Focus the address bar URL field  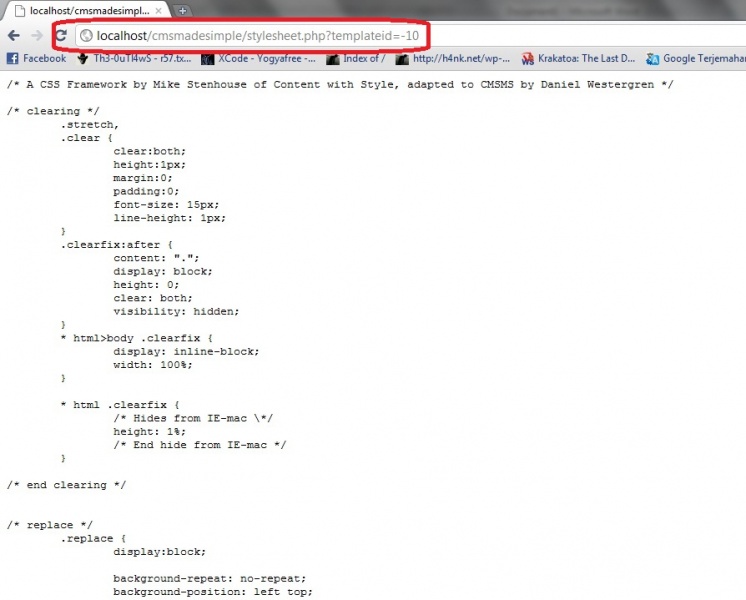click(x=257, y=36)
